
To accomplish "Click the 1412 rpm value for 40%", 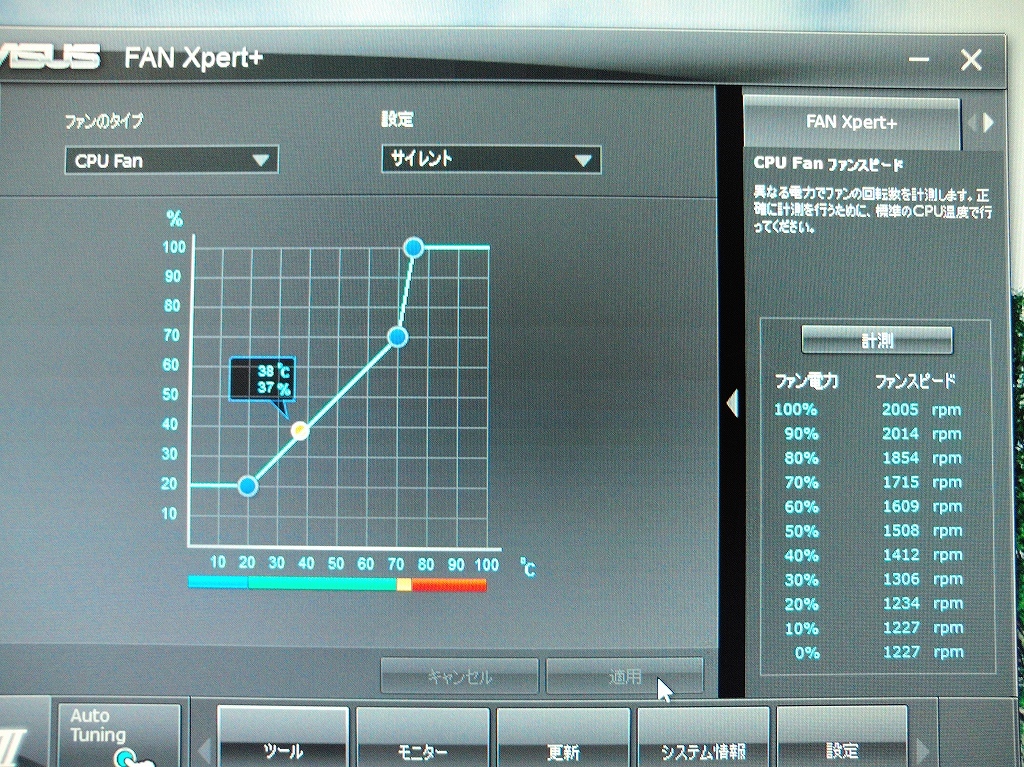I will 921,555.
